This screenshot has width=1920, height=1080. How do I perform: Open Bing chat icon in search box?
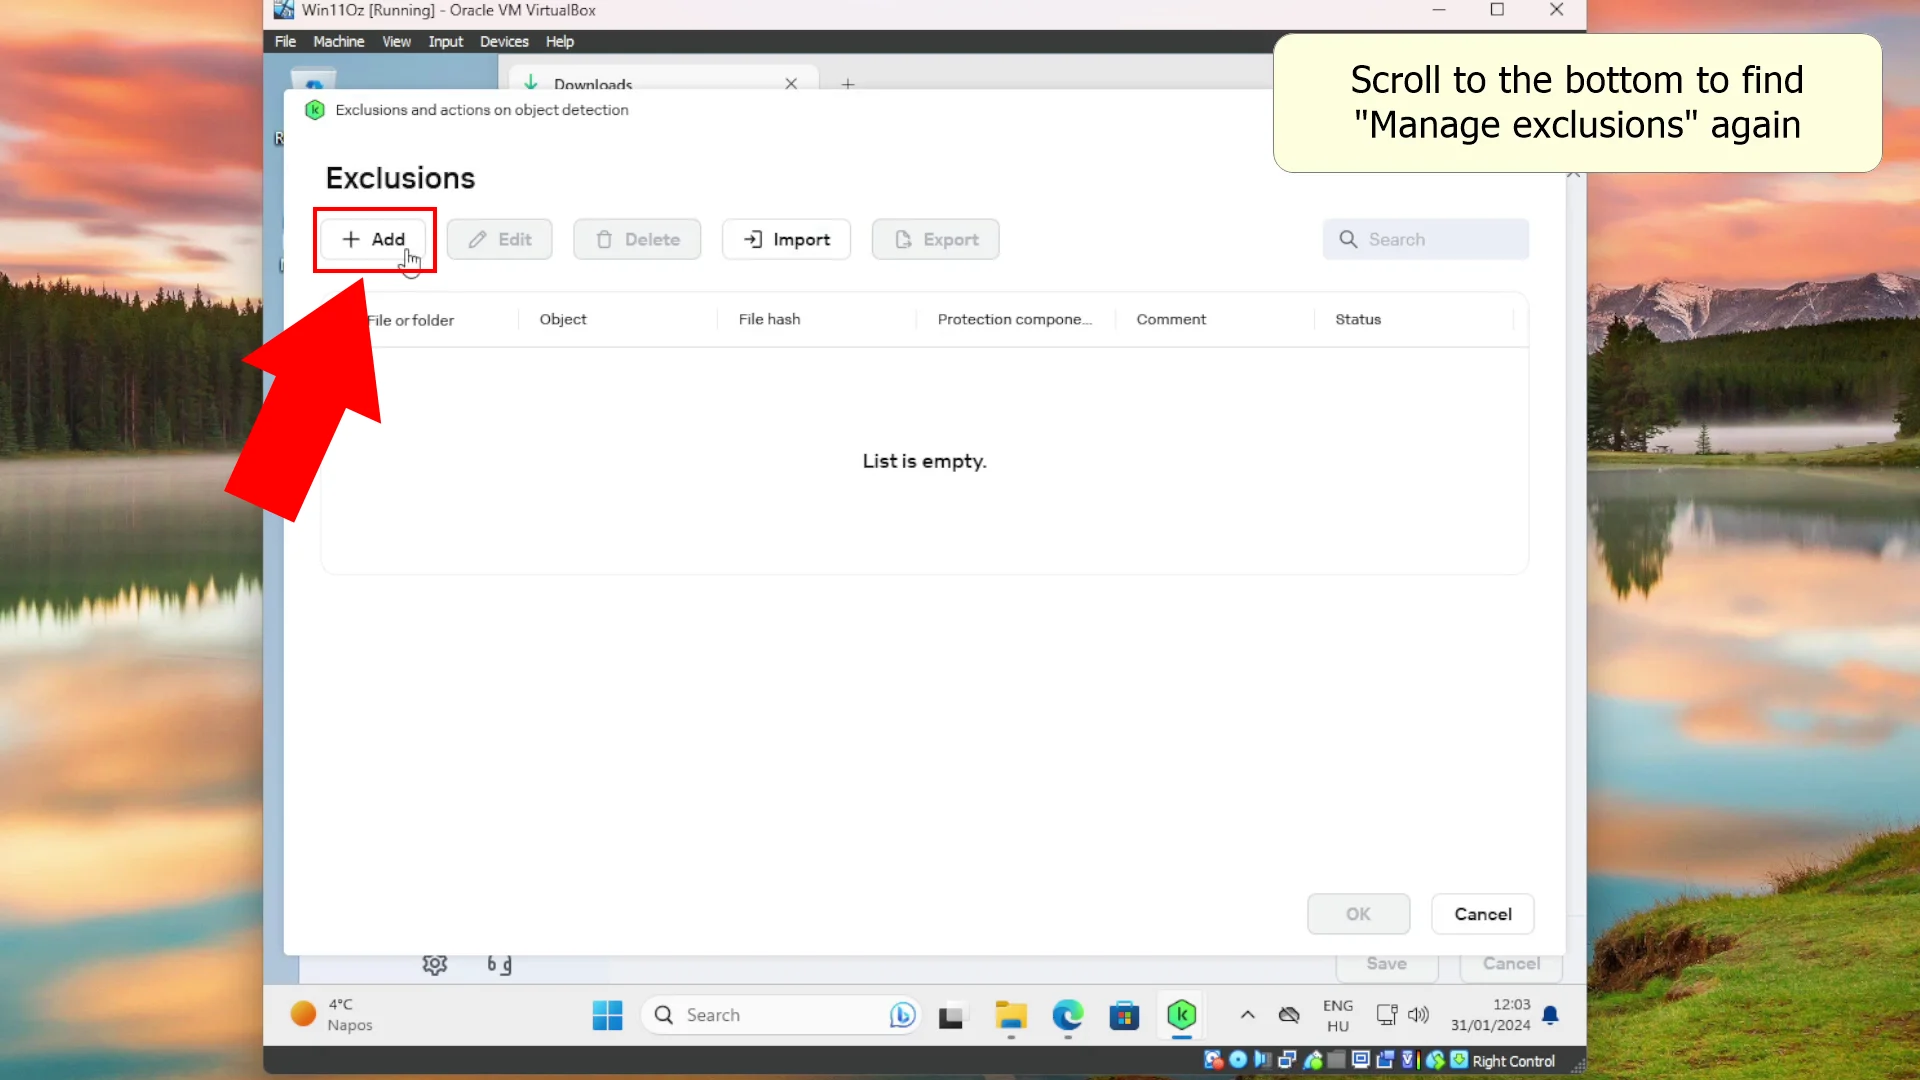(901, 1015)
